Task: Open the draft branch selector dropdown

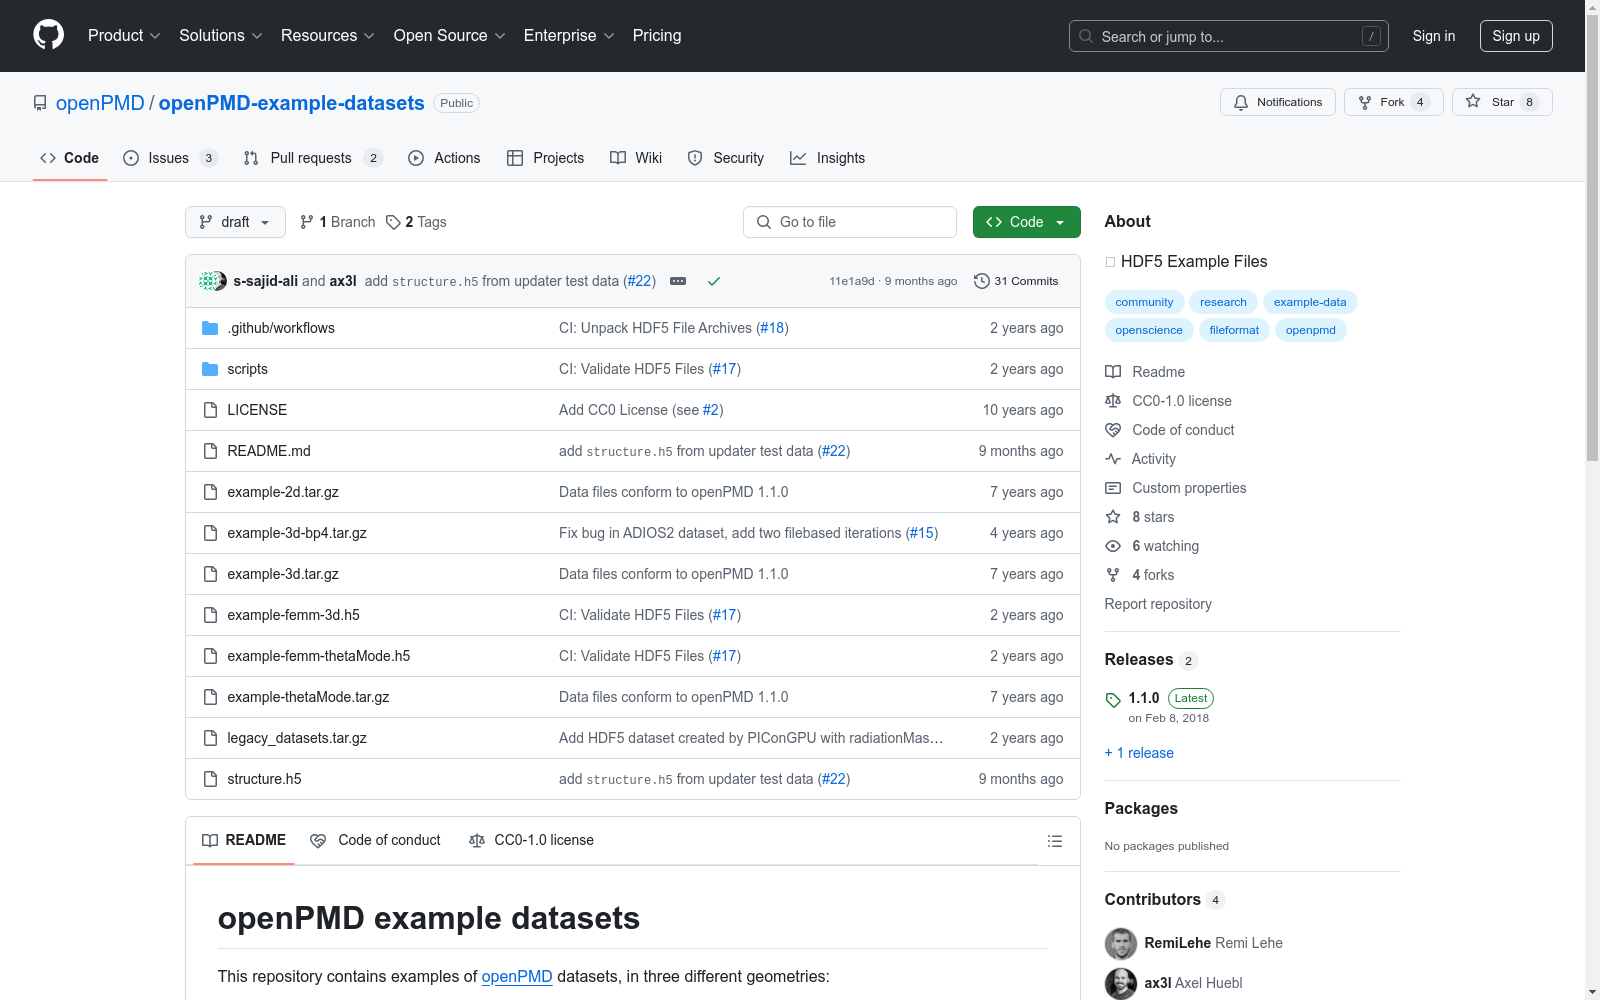Action: coord(235,222)
